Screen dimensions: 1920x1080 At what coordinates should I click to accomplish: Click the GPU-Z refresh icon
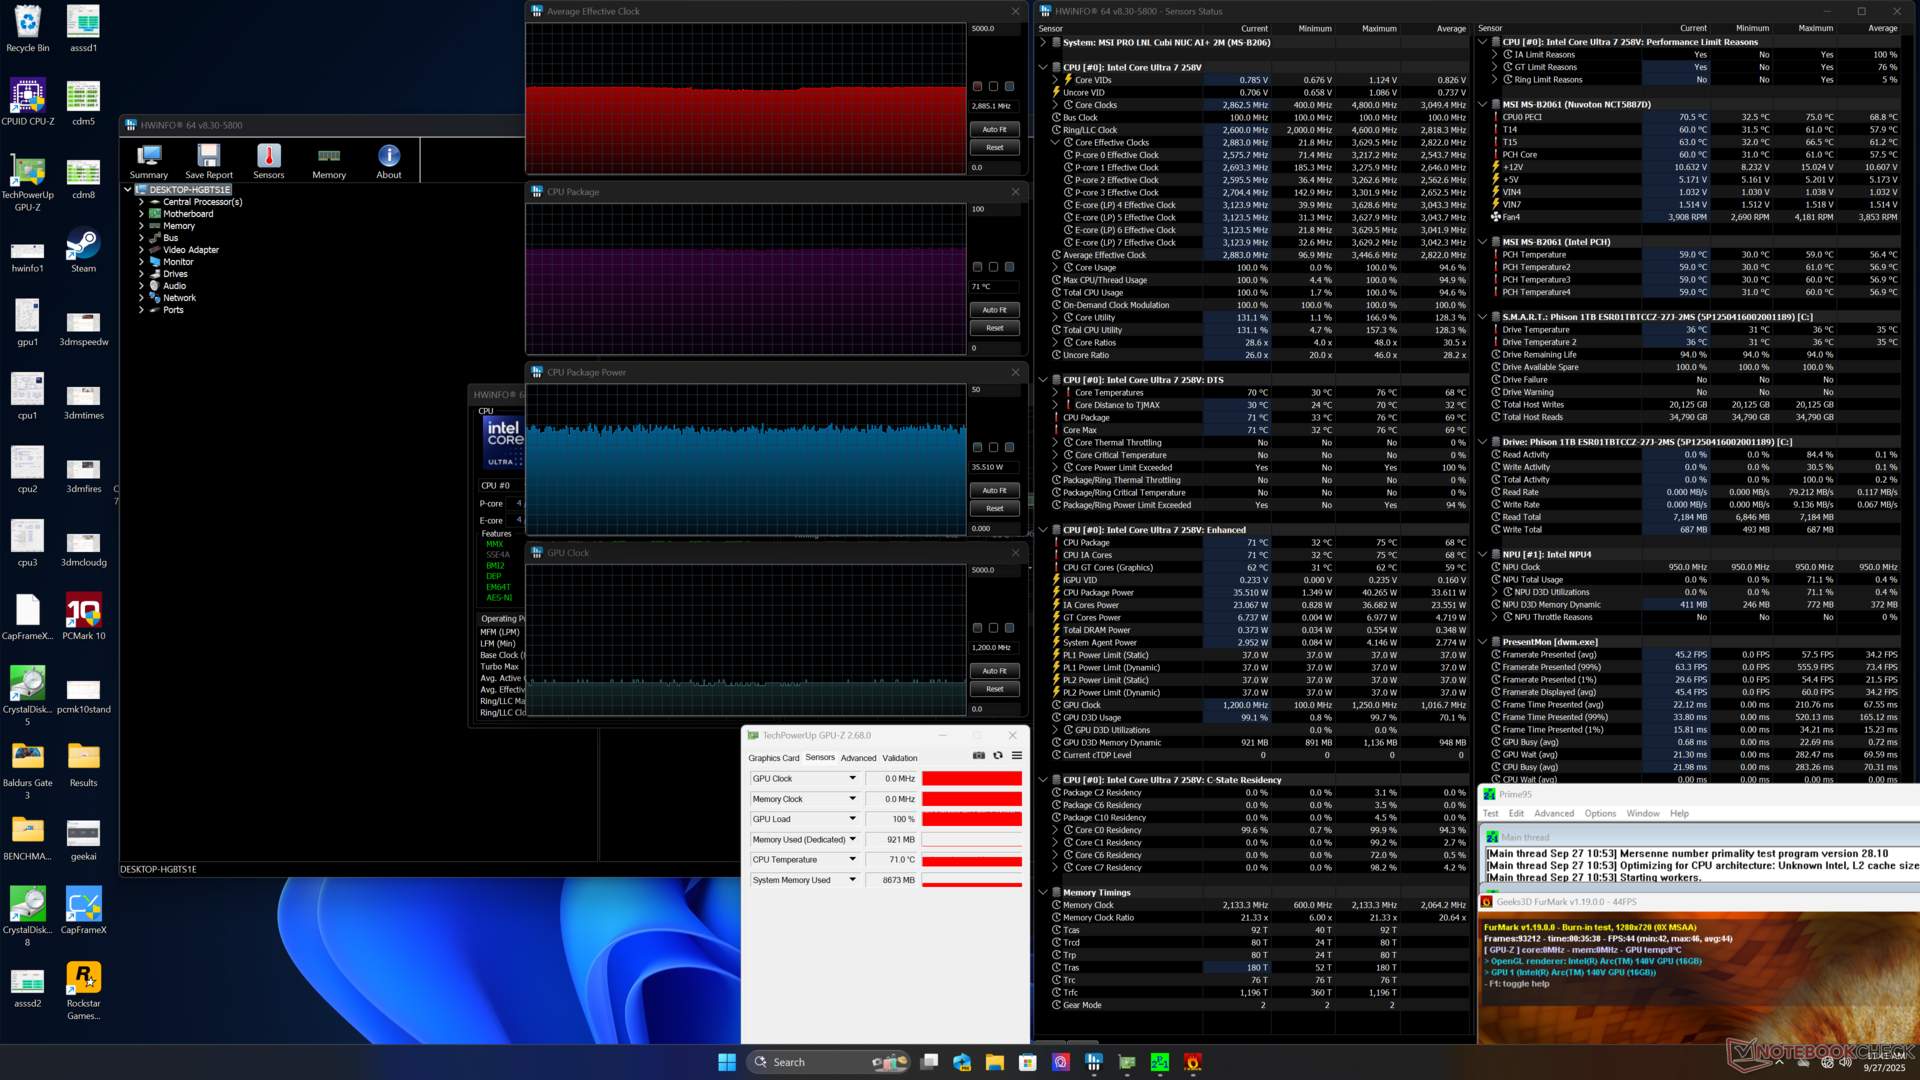pyautogui.click(x=998, y=756)
